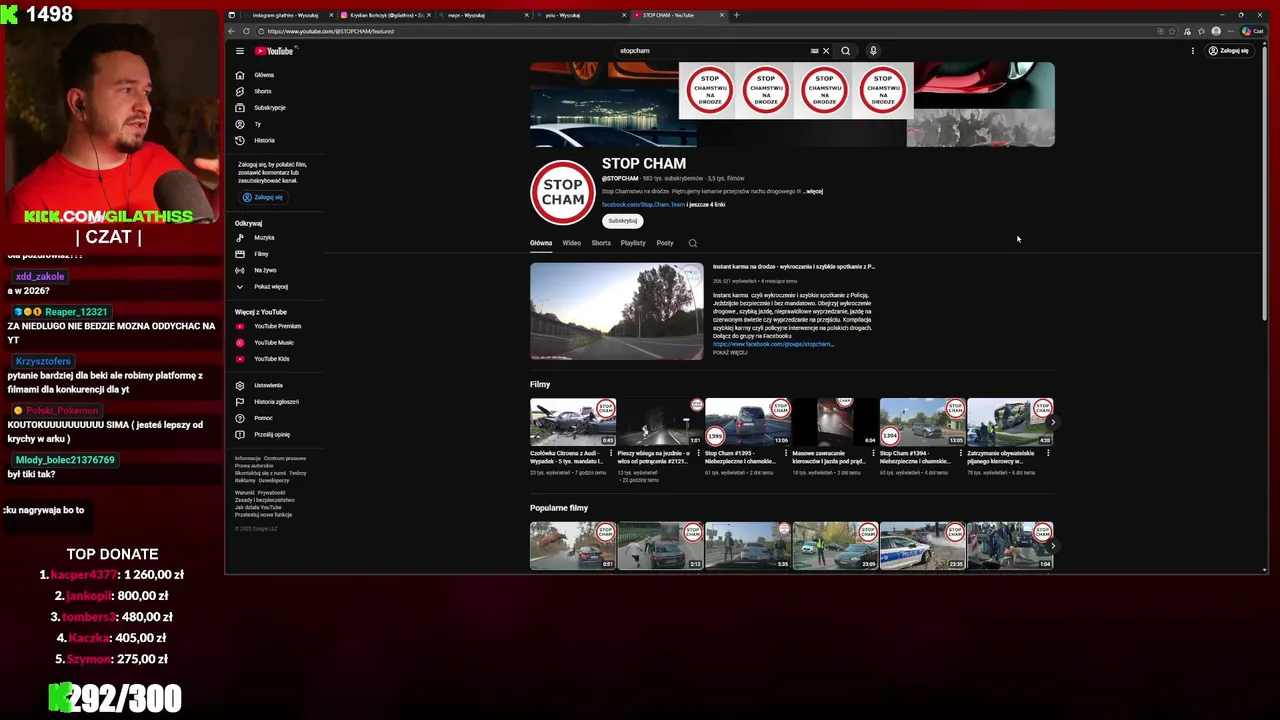Open options menu for 'Stop Cham #1395' video

786,453
